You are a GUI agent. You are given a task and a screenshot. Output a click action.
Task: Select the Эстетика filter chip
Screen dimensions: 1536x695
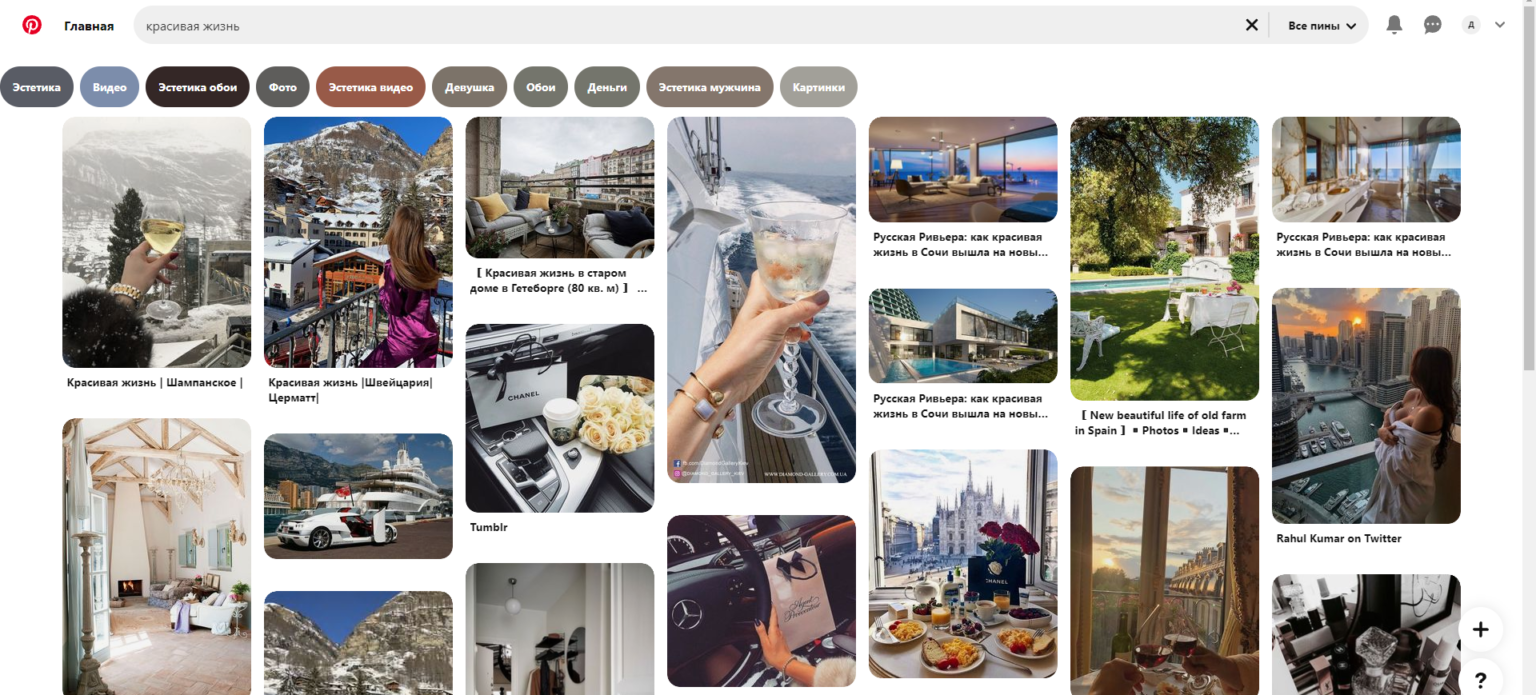click(37, 87)
